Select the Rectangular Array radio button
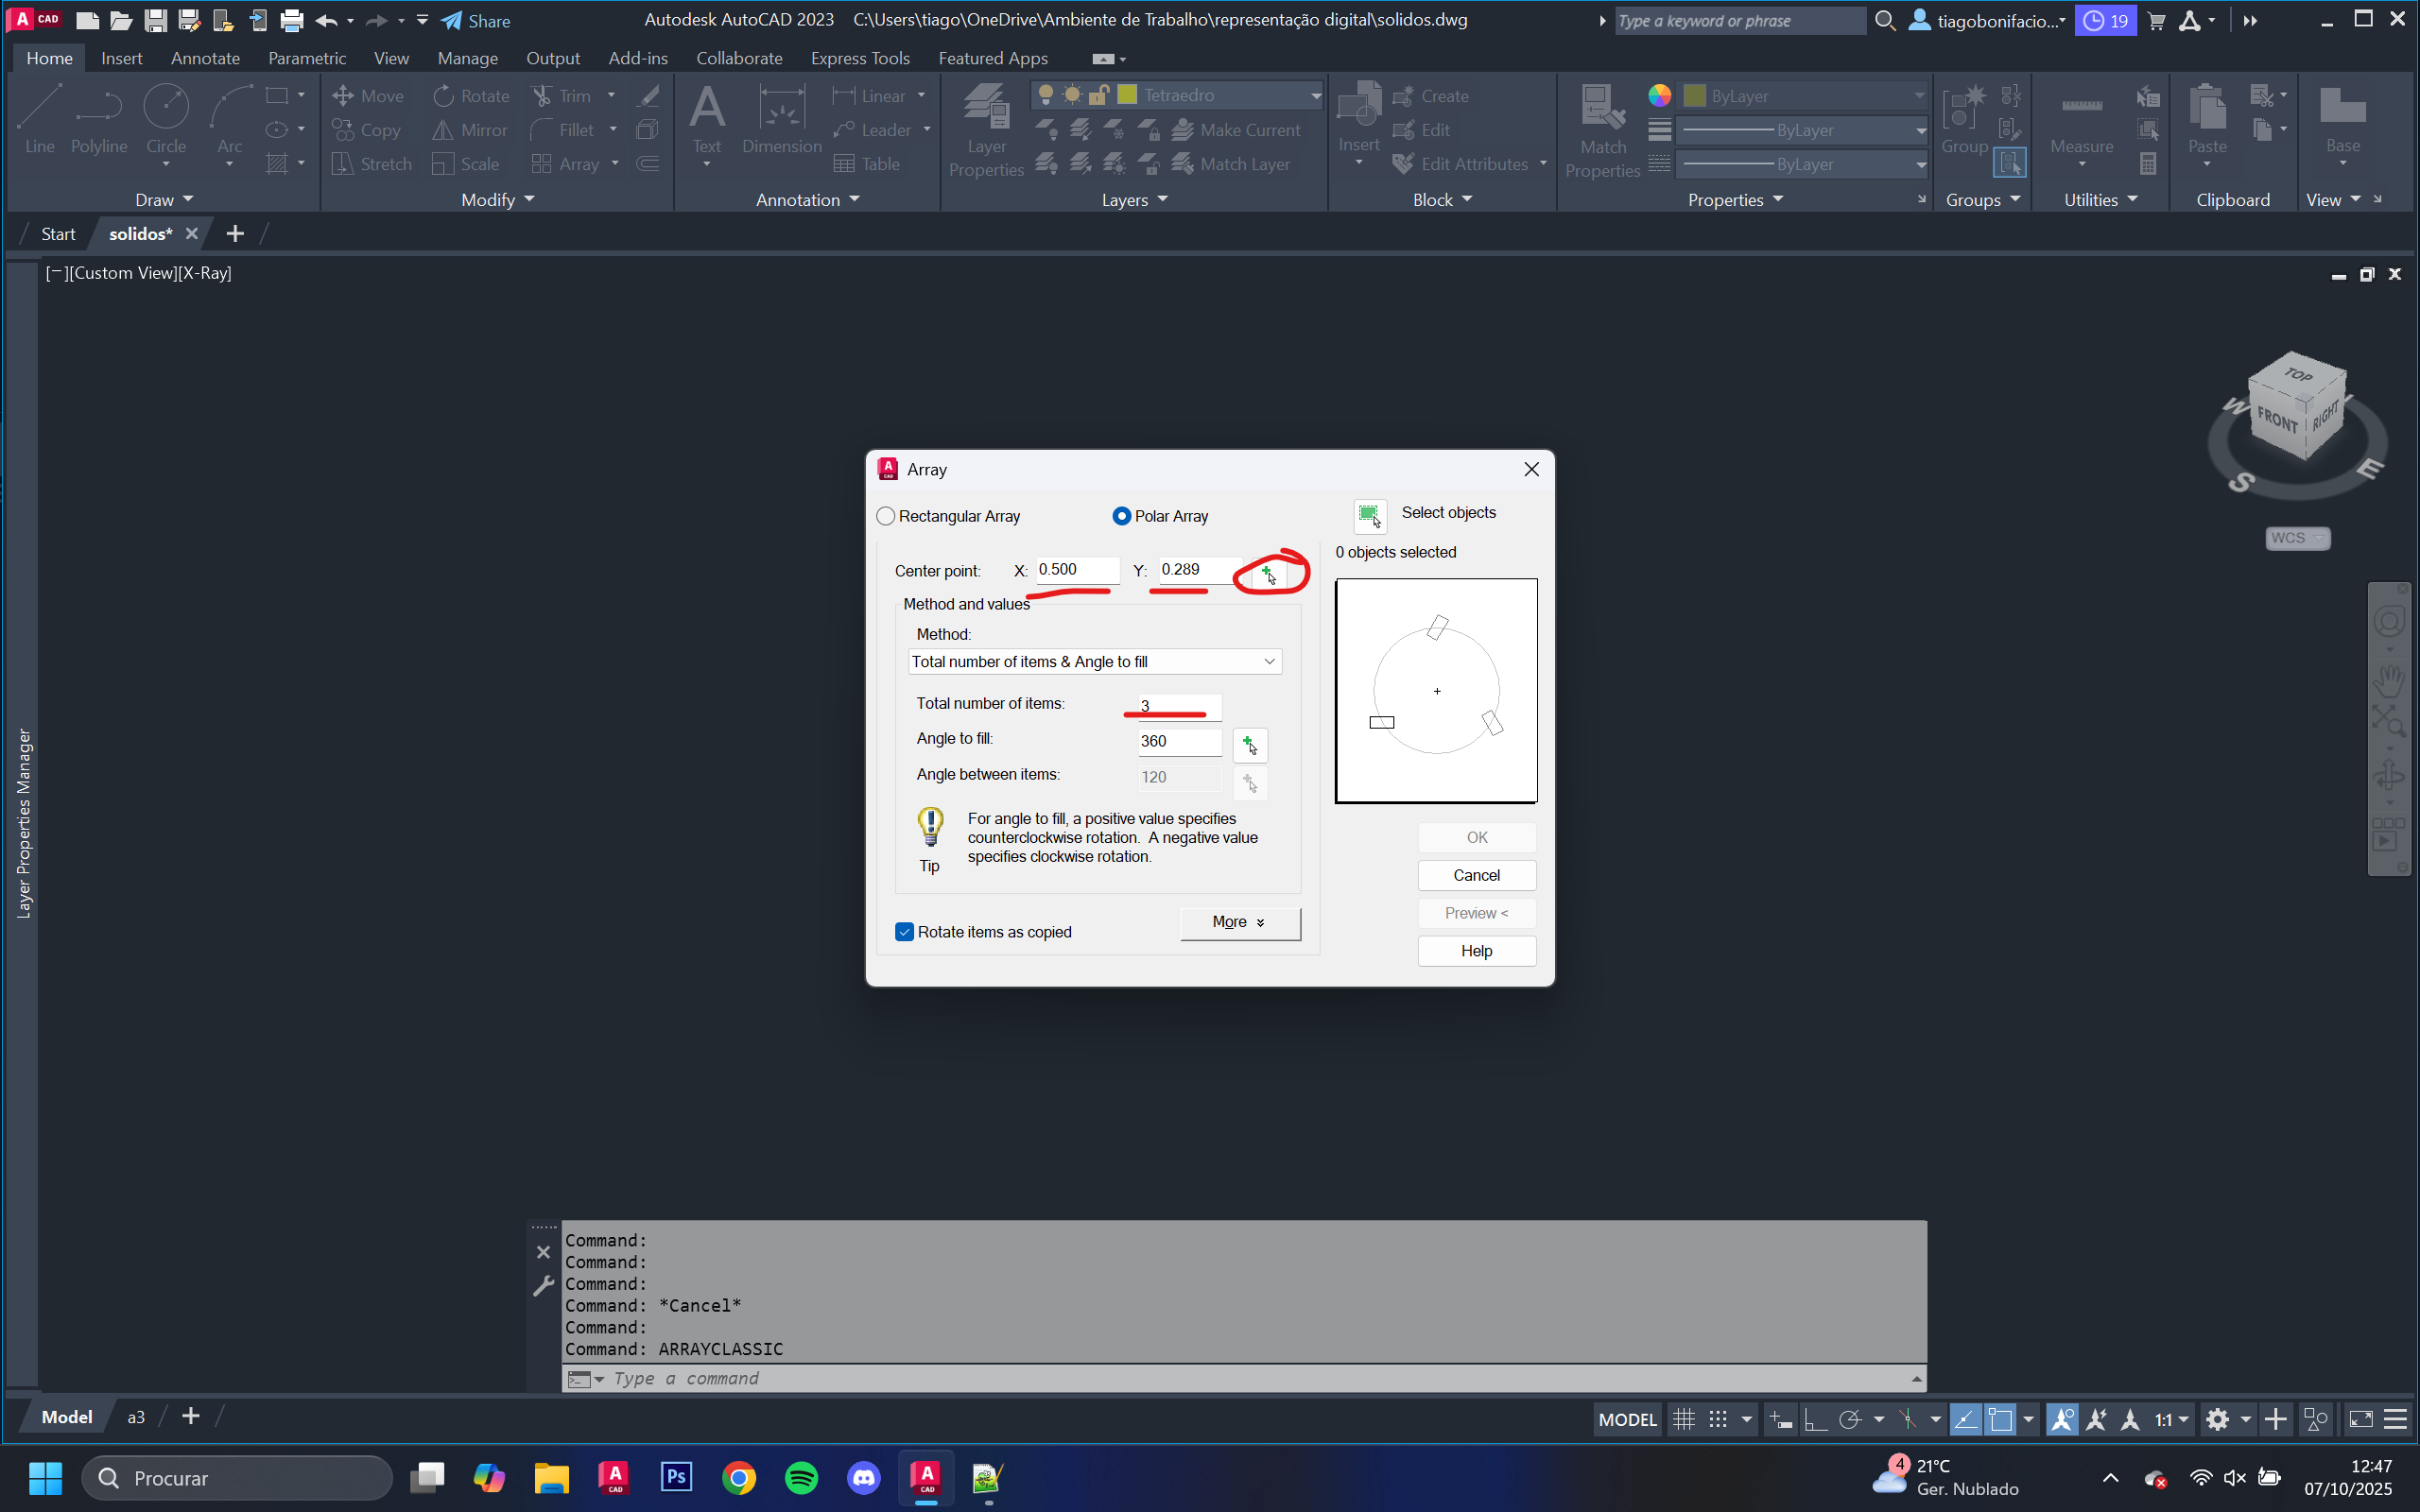This screenshot has width=2420, height=1512. pos(886,516)
